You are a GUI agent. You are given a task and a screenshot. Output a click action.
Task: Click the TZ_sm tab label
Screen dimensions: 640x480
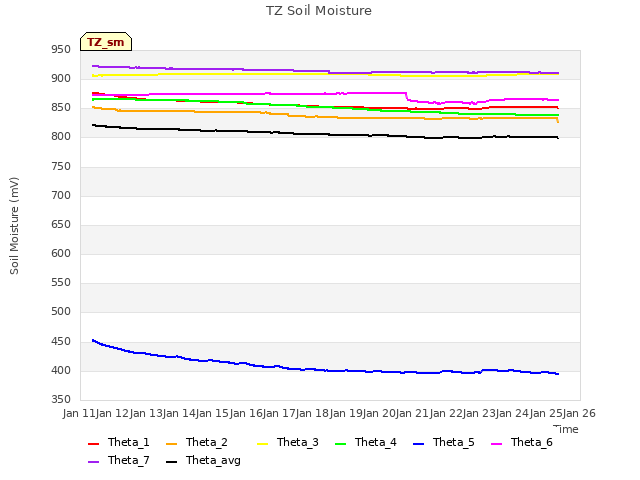106,42
